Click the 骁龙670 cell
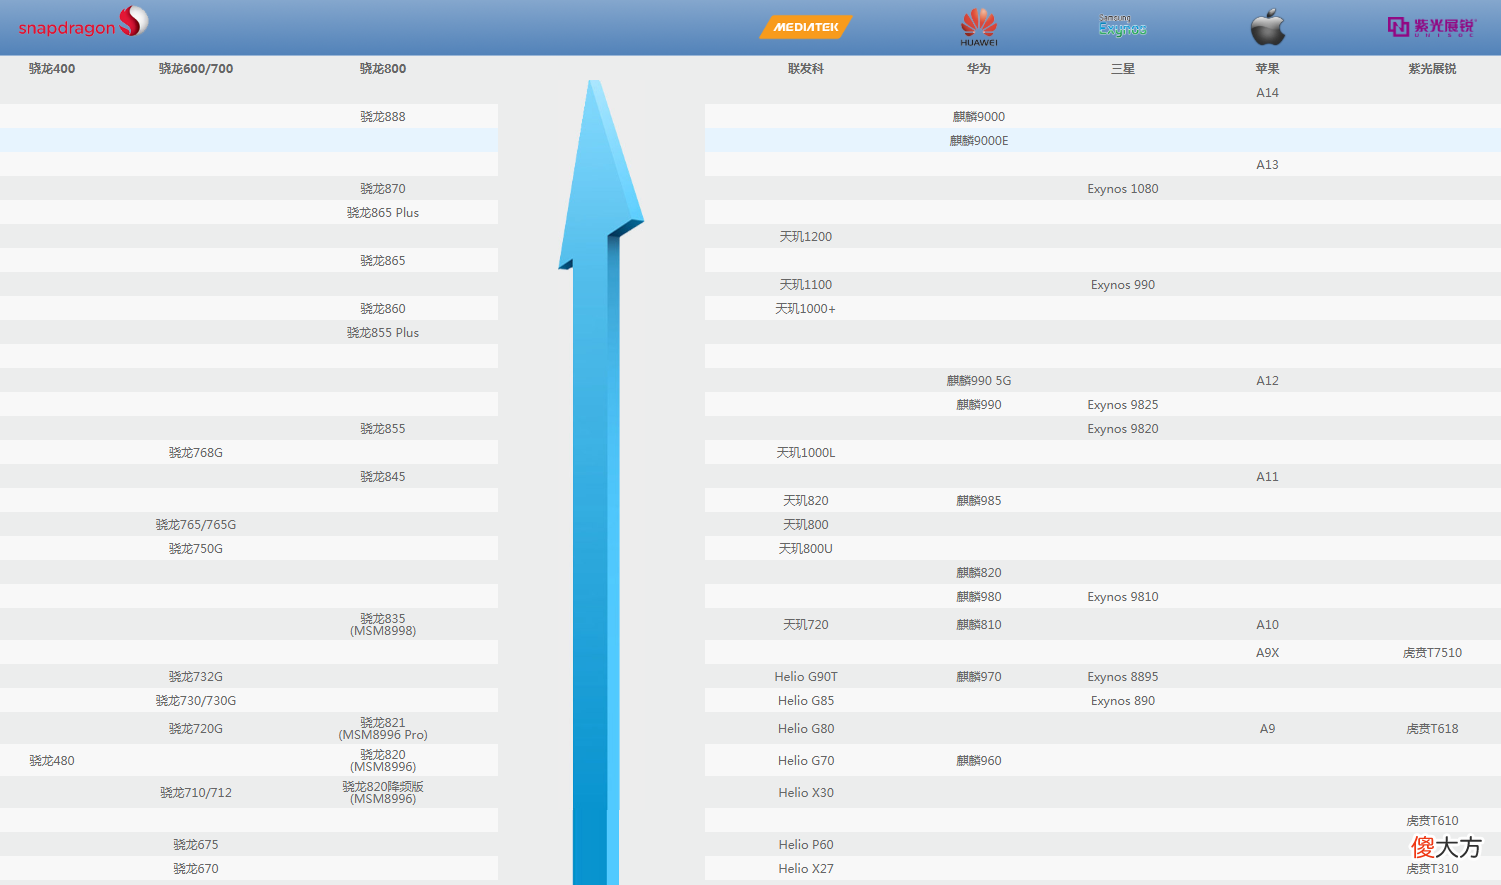 click(x=196, y=869)
